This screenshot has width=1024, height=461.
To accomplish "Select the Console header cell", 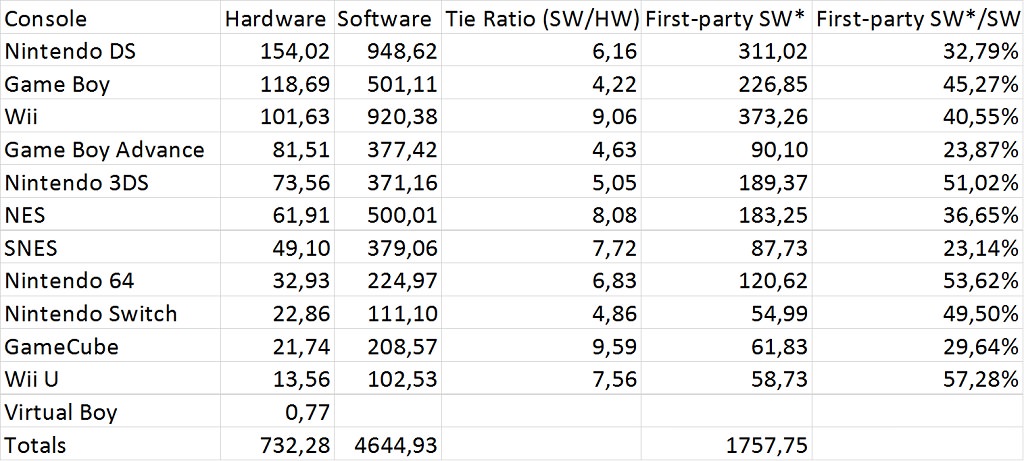I will tap(110, 18).
